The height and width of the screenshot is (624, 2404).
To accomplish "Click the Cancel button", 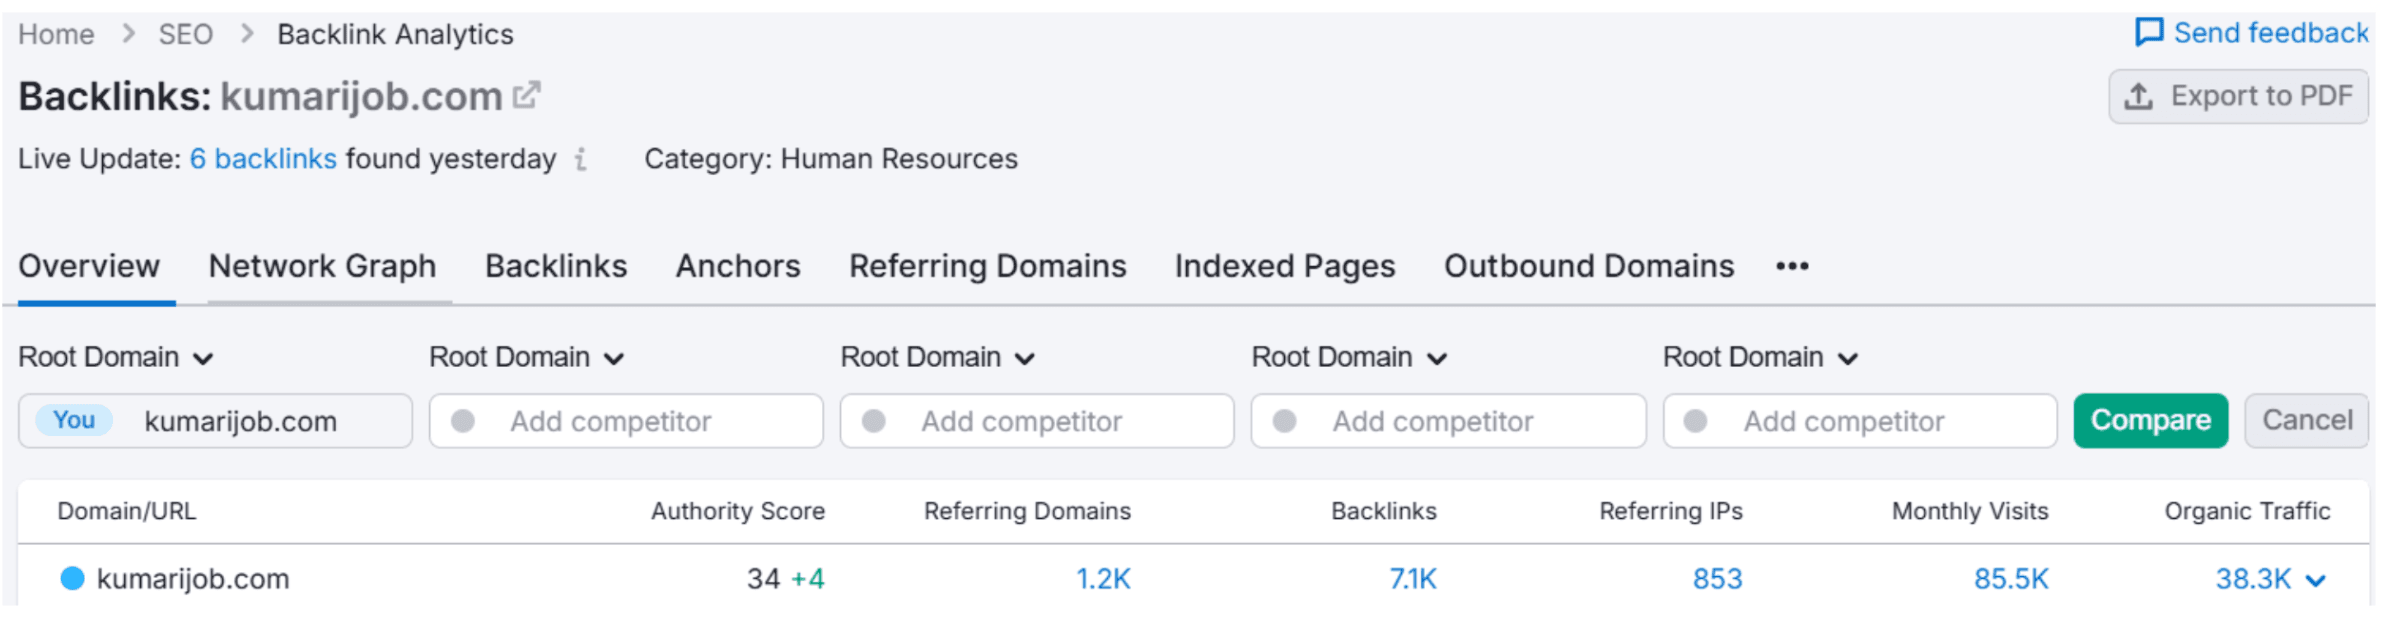I will (2307, 421).
